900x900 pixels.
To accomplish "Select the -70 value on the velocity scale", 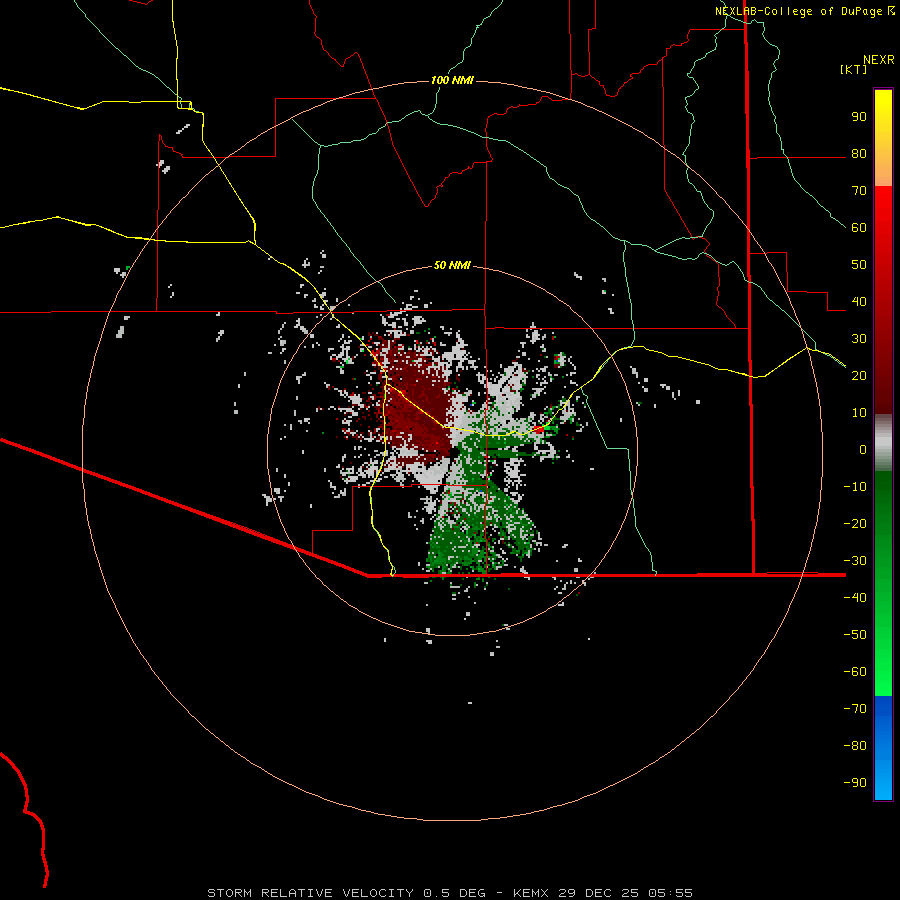I will (x=855, y=709).
